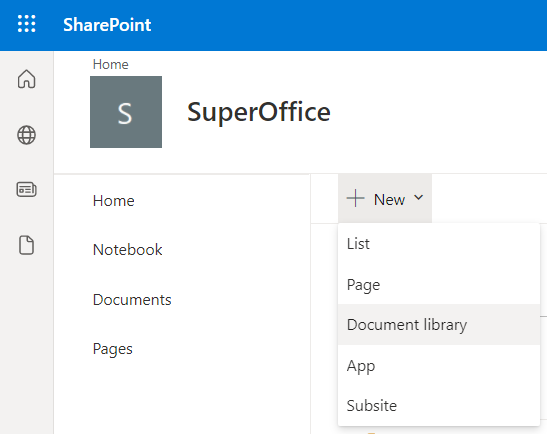
Task: Open the Home icon in app bar
Action: [x=27, y=79]
